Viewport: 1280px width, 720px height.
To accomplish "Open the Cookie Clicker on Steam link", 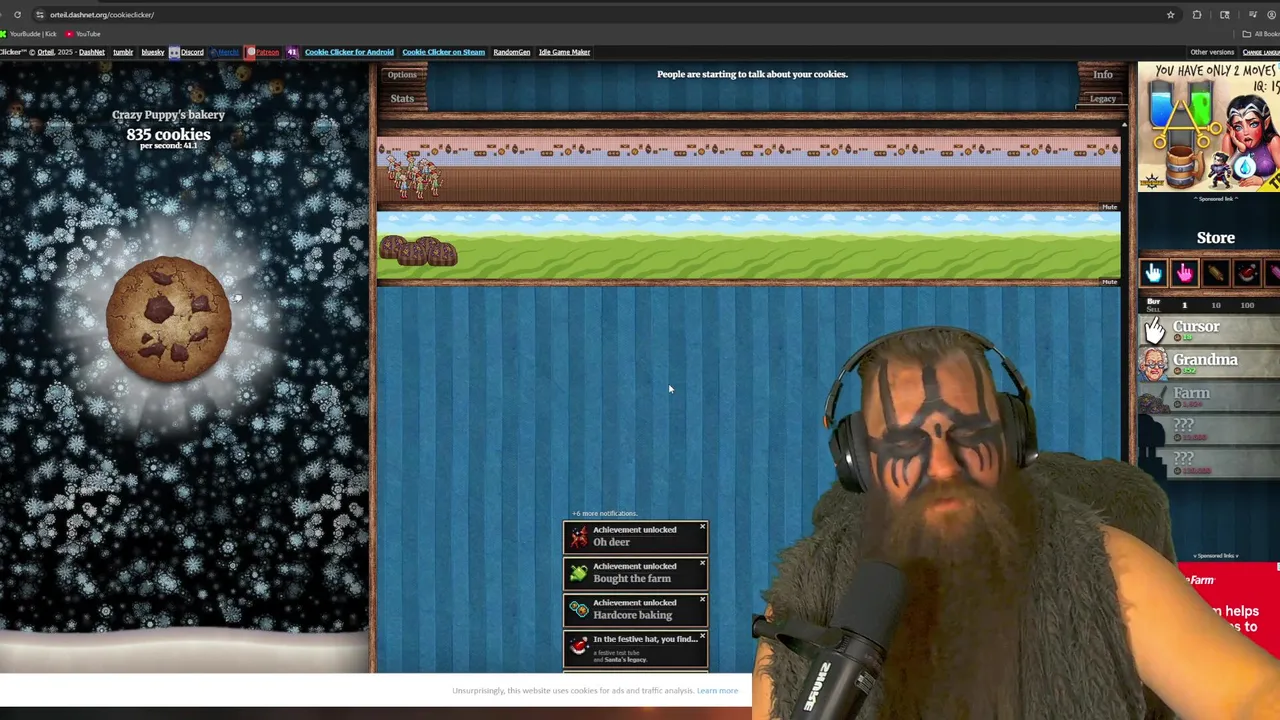I will pos(443,52).
